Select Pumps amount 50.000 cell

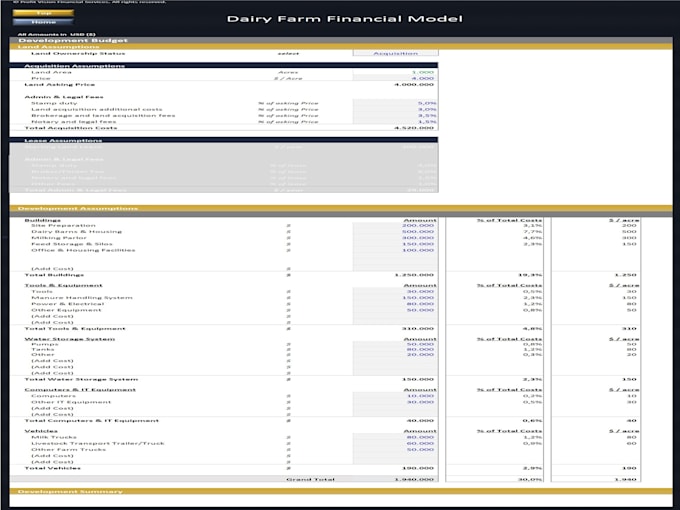point(396,344)
